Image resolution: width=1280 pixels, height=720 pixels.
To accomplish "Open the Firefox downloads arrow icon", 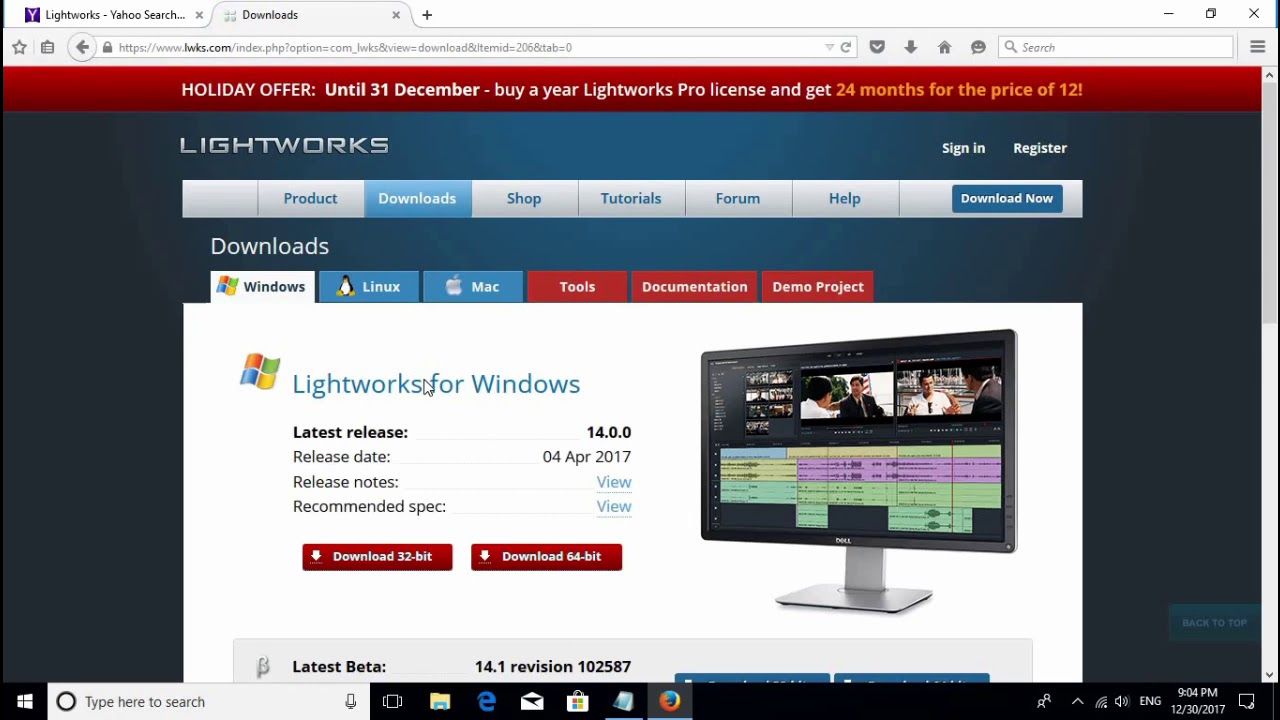I will 910,47.
